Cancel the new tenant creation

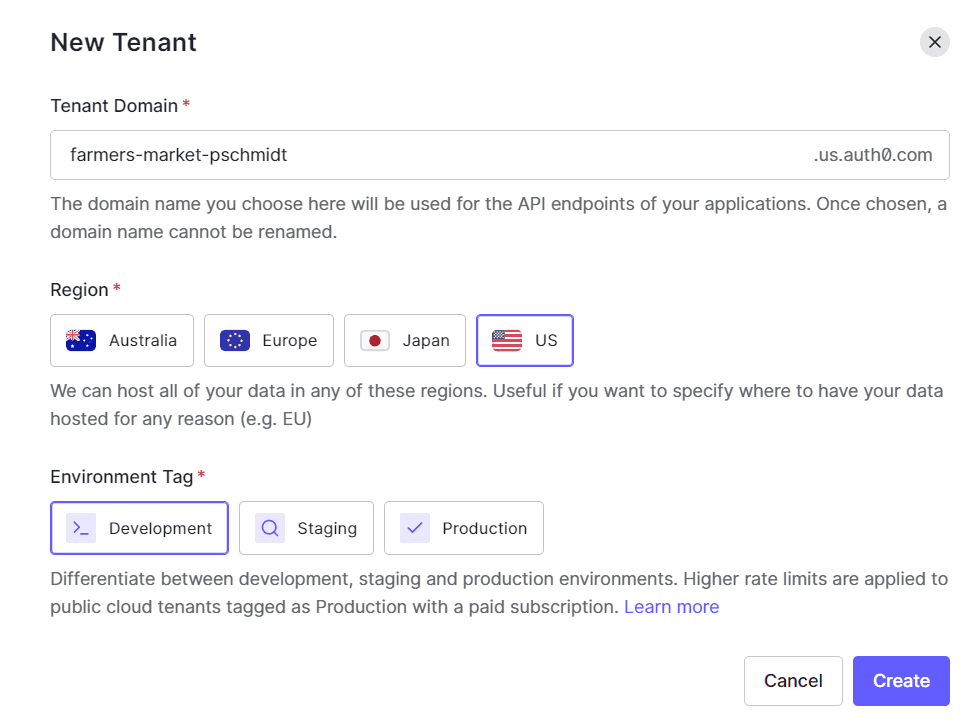[x=793, y=681]
